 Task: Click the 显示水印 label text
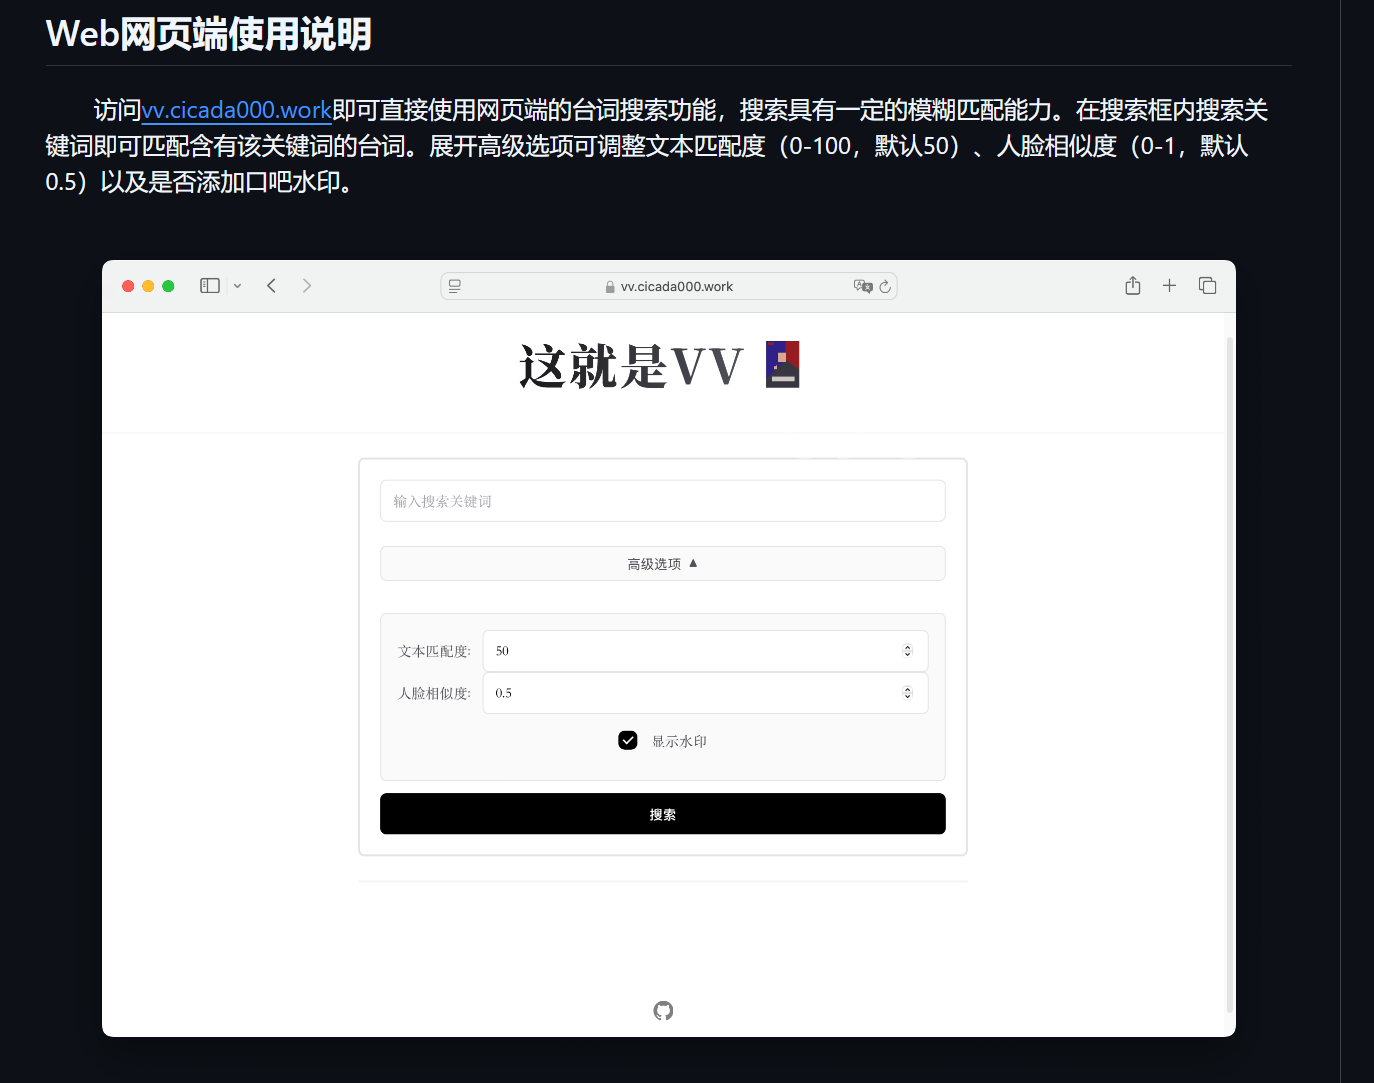[679, 741]
